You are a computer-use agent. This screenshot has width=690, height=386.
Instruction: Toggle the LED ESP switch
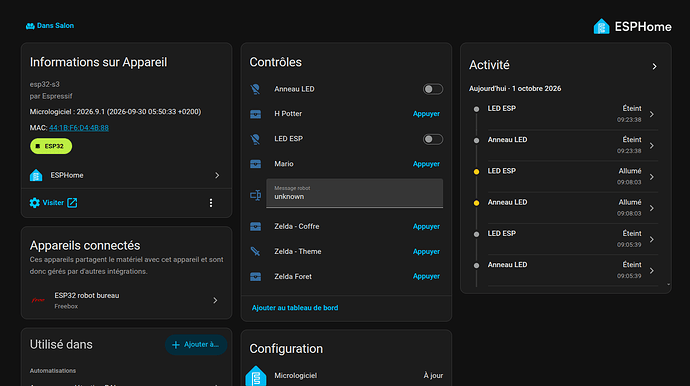pyautogui.click(x=433, y=140)
